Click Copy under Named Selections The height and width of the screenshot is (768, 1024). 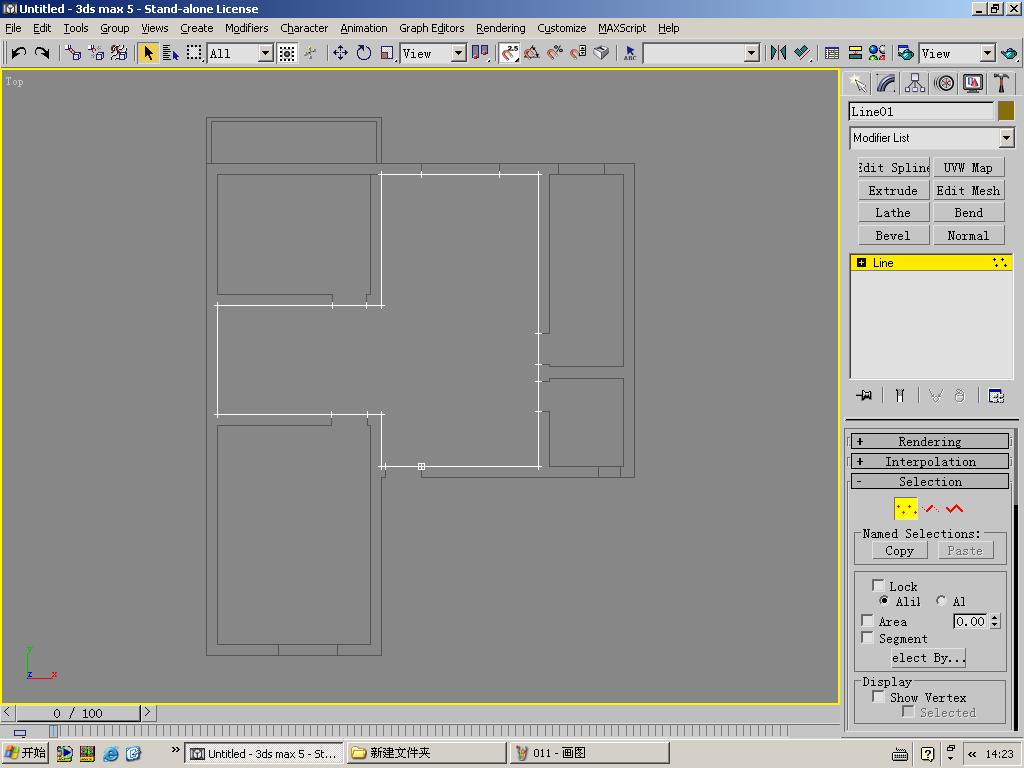(x=899, y=551)
